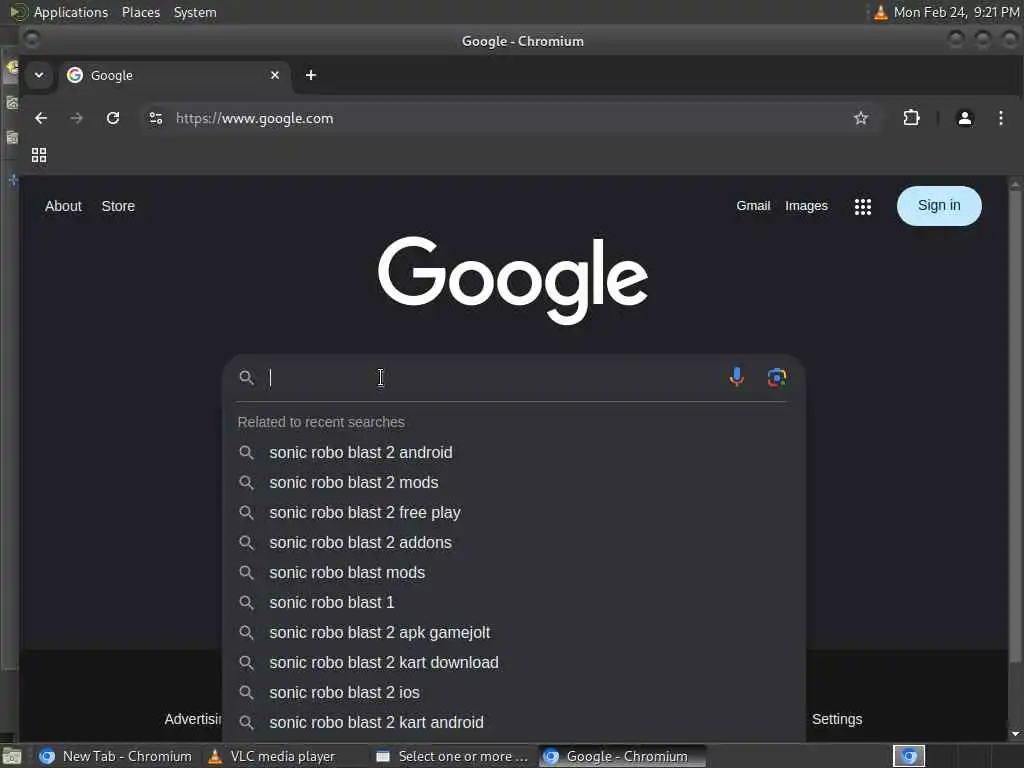Close the Google tab
This screenshot has width=1024, height=768.
point(275,75)
